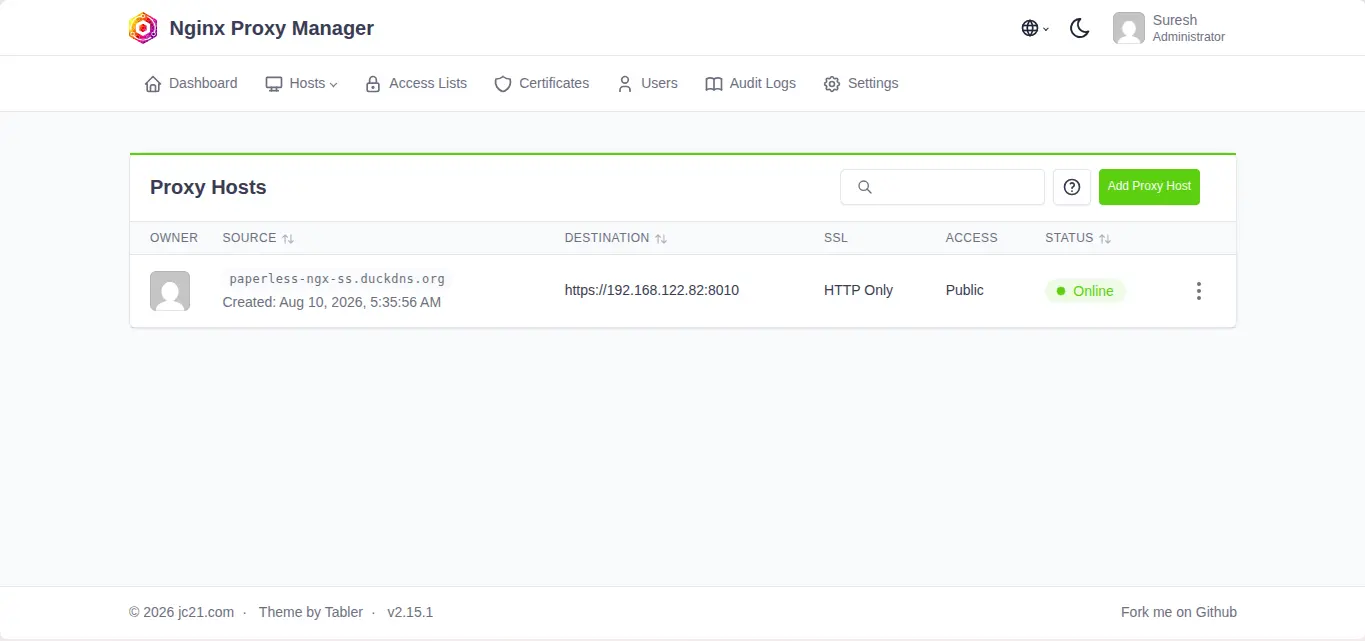The height and width of the screenshot is (641, 1365).
Task: Click destination https://192.168.122.82:8010
Action: pyautogui.click(x=652, y=291)
